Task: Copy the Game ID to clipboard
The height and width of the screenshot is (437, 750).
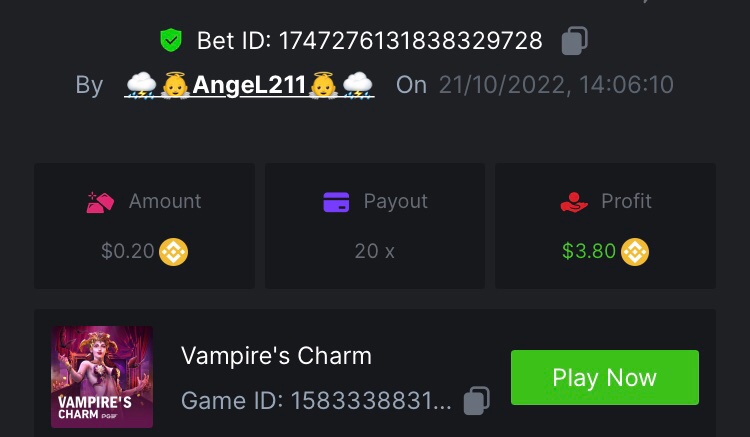Action: [x=476, y=401]
